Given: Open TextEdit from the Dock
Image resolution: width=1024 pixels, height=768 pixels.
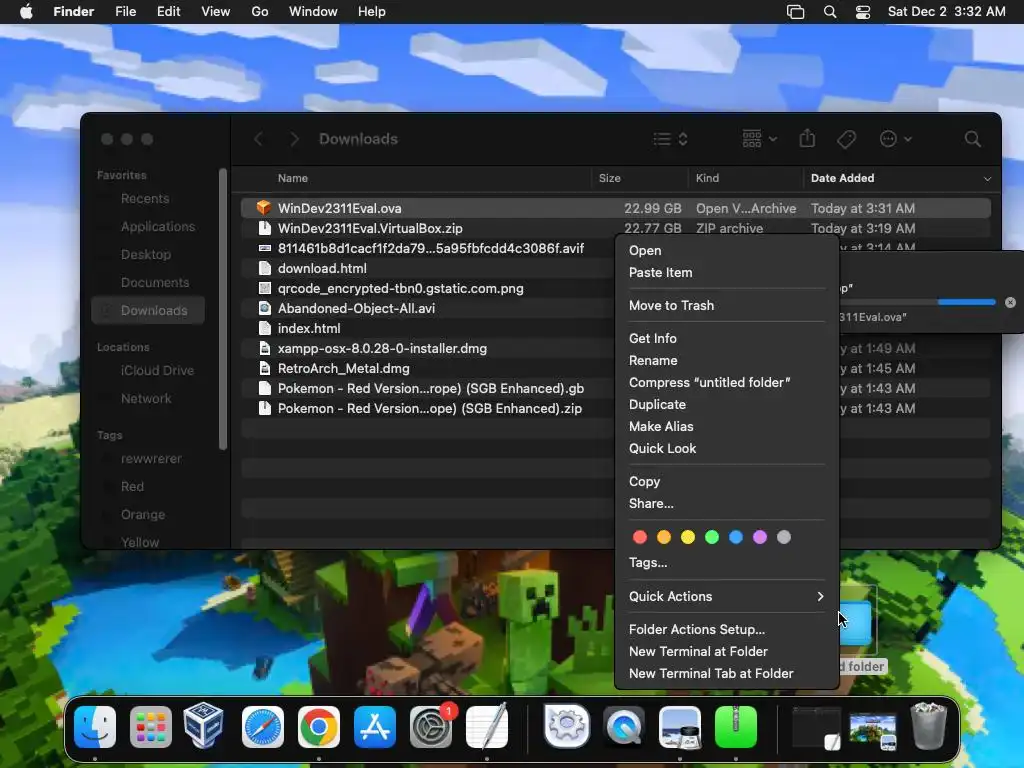Looking at the screenshot, I should click(487, 727).
